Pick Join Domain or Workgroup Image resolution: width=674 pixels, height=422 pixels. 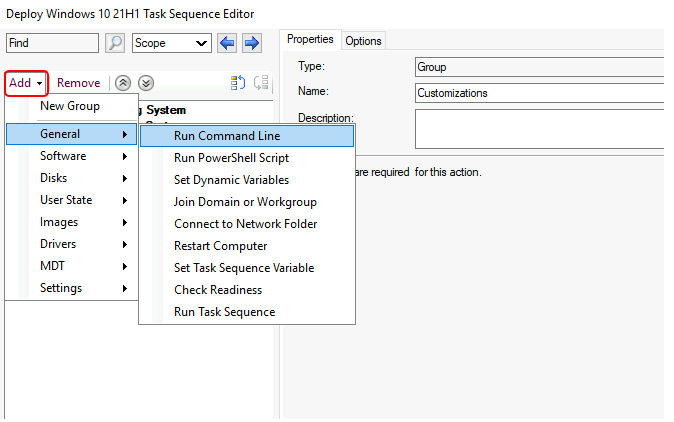[x=247, y=202]
